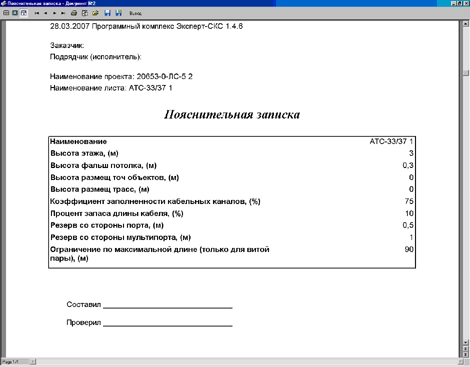The width and height of the screenshot is (470, 367).
Task: Click vertical scrollbar up arrow
Action: [x=465, y=24]
